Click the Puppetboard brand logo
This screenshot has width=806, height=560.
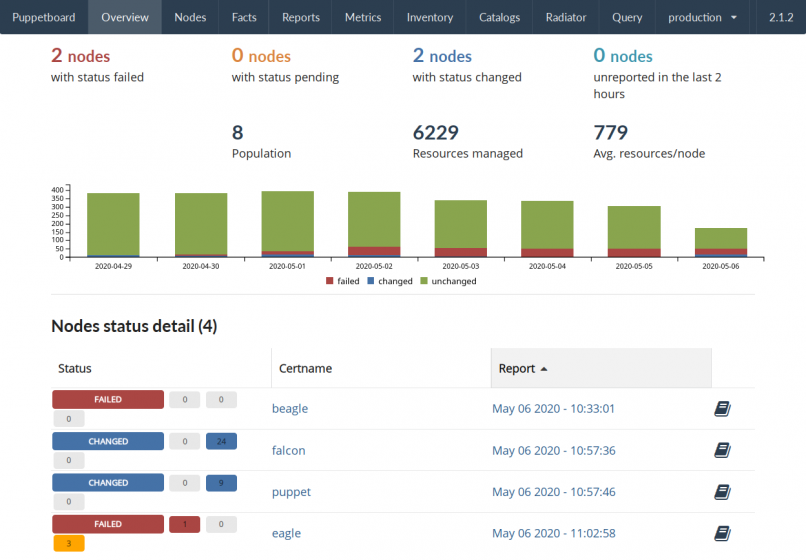click(x=44, y=17)
